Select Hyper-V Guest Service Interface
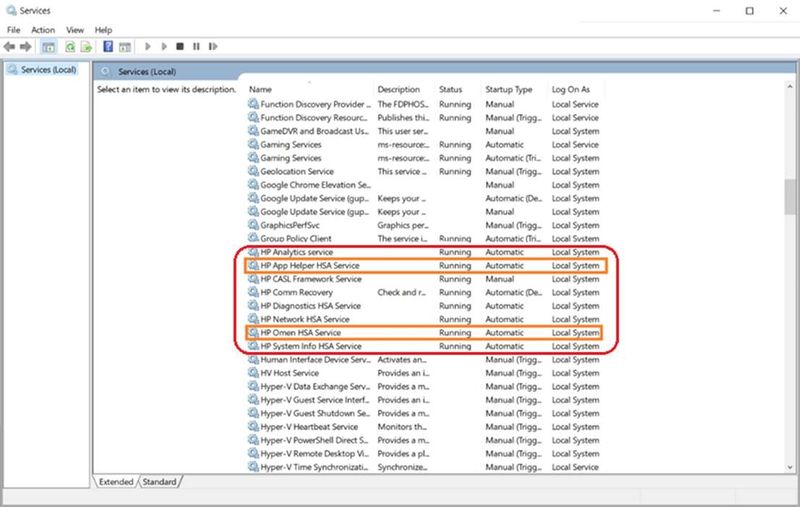This screenshot has height=507, width=800. point(425,400)
